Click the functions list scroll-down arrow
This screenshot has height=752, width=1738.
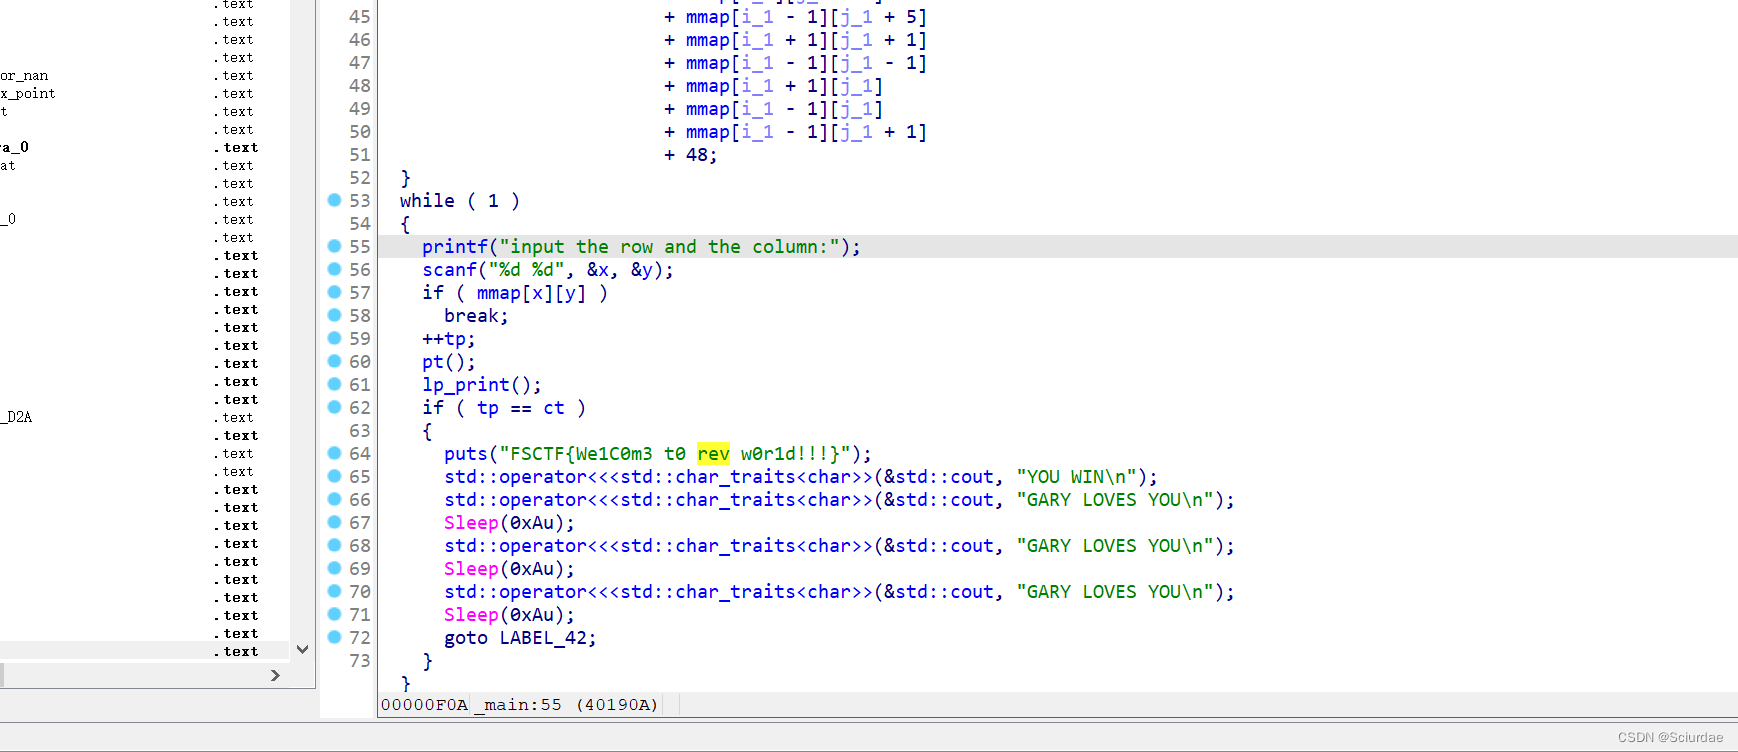point(303,649)
